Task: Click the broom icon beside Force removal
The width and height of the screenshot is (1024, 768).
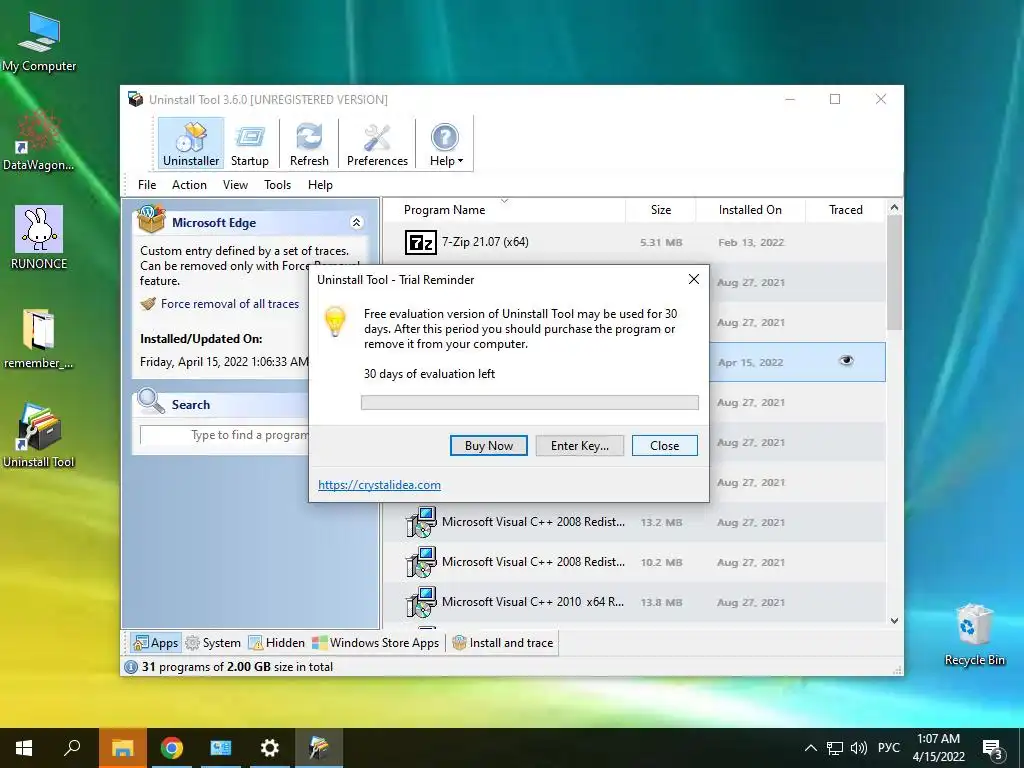Action: (x=148, y=304)
